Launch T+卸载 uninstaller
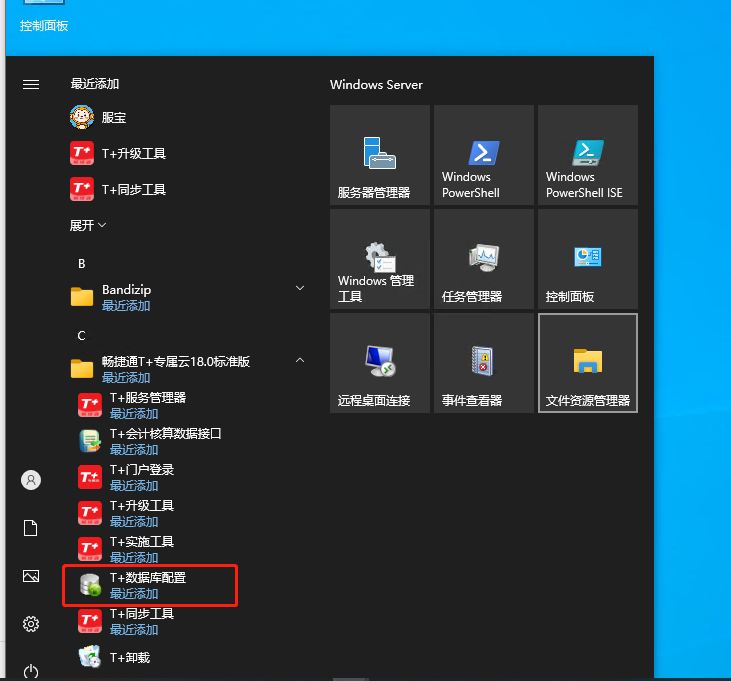 pos(186,657)
